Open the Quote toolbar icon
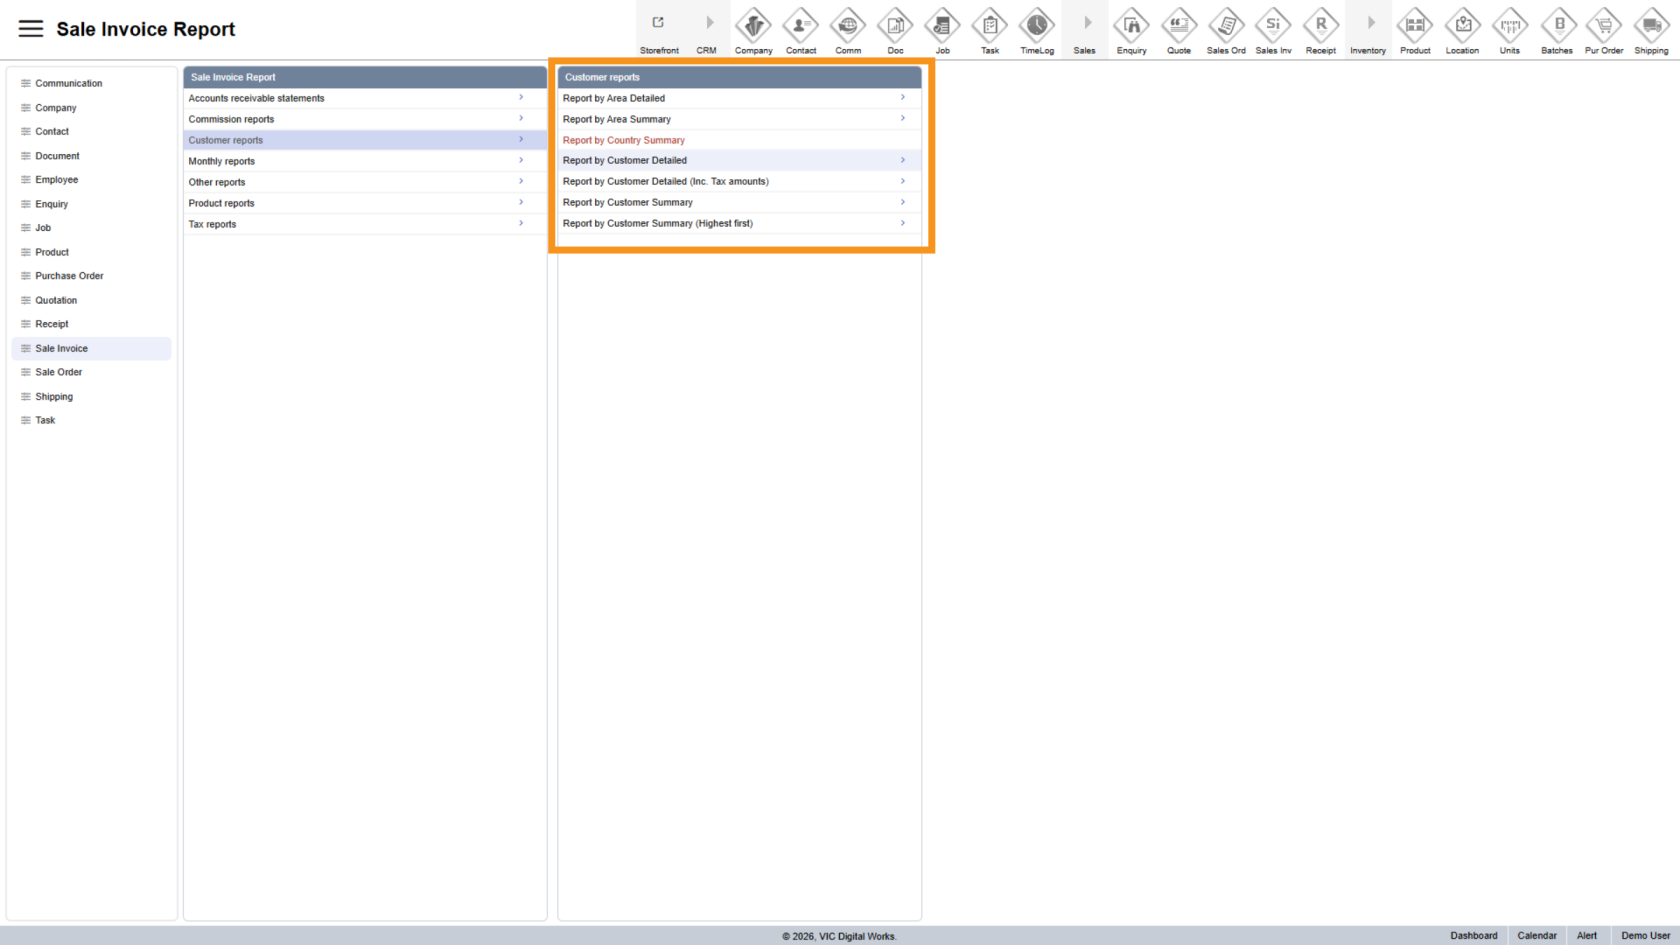 point(1178,25)
